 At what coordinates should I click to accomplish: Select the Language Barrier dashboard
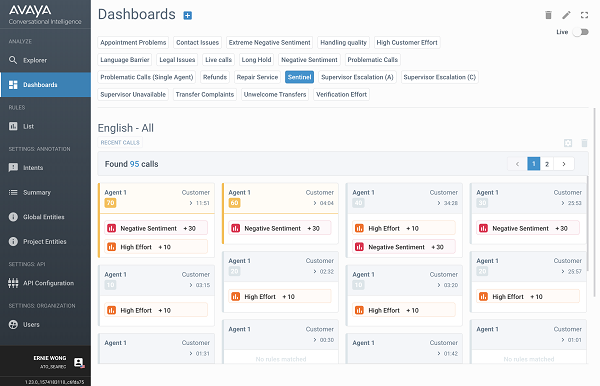click(125, 60)
